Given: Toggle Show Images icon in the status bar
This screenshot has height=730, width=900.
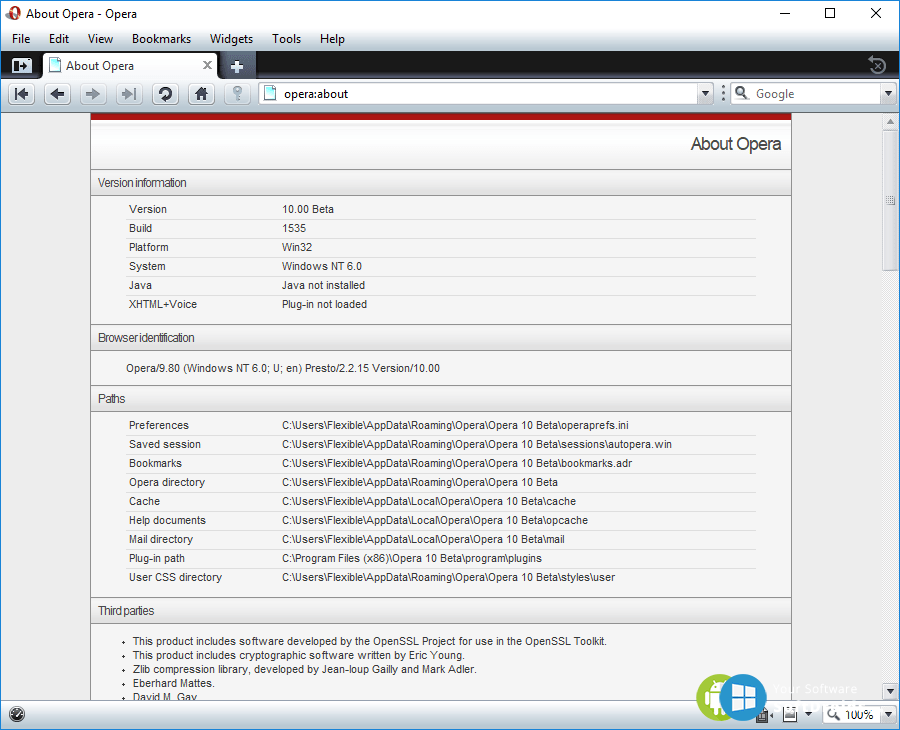Looking at the screenshot, I should click(x=790, y=715).
